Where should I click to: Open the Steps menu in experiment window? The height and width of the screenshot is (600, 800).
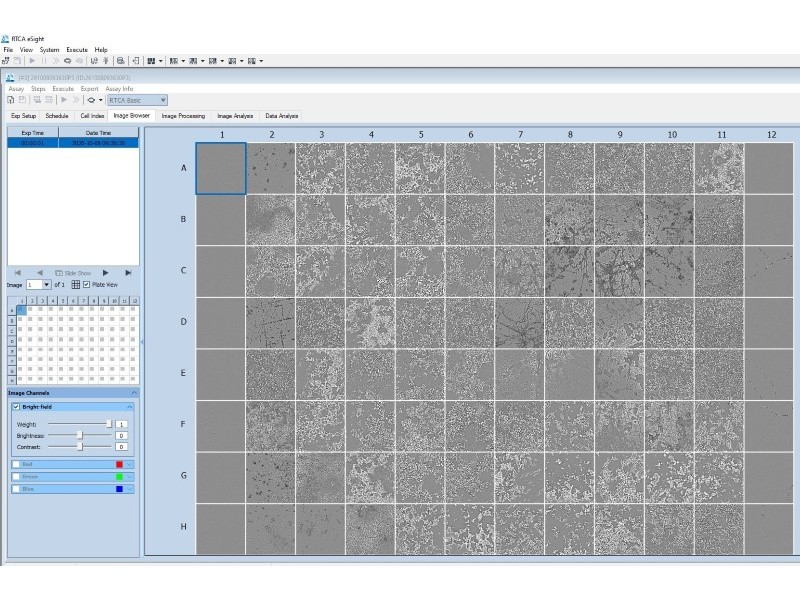(x=38, y=89)
